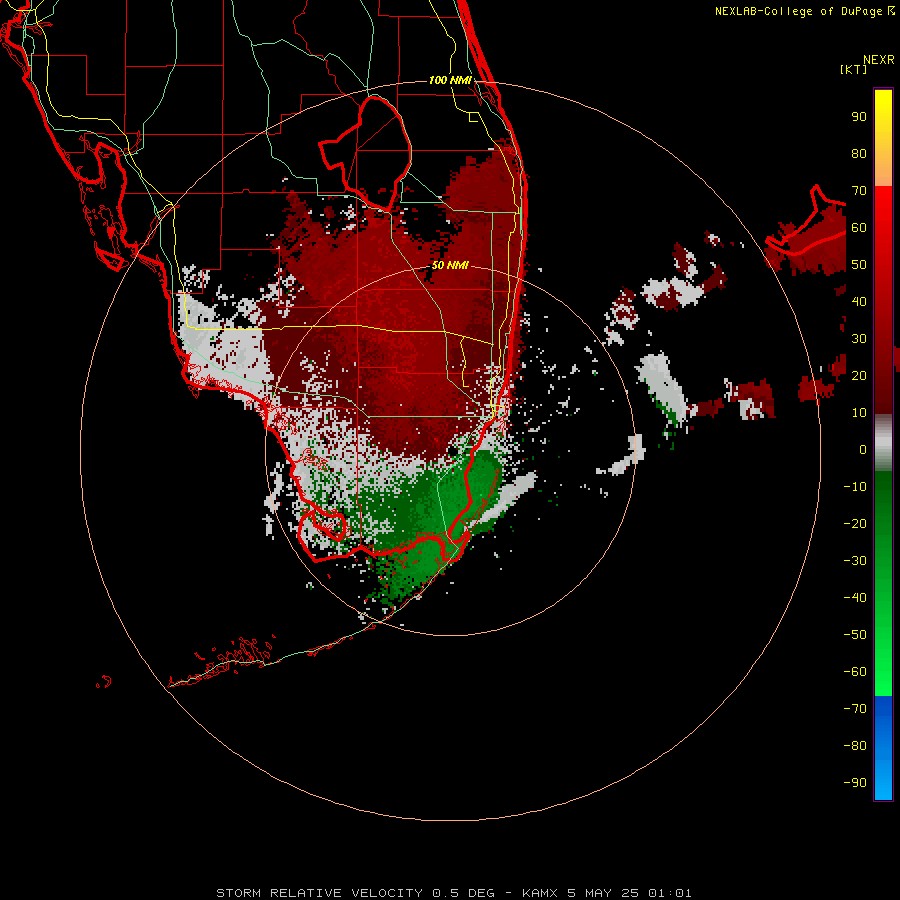Click the -90 value on the velocity scale
The width and height of the screenshot is (900, 900).
[x=855, y=782]
